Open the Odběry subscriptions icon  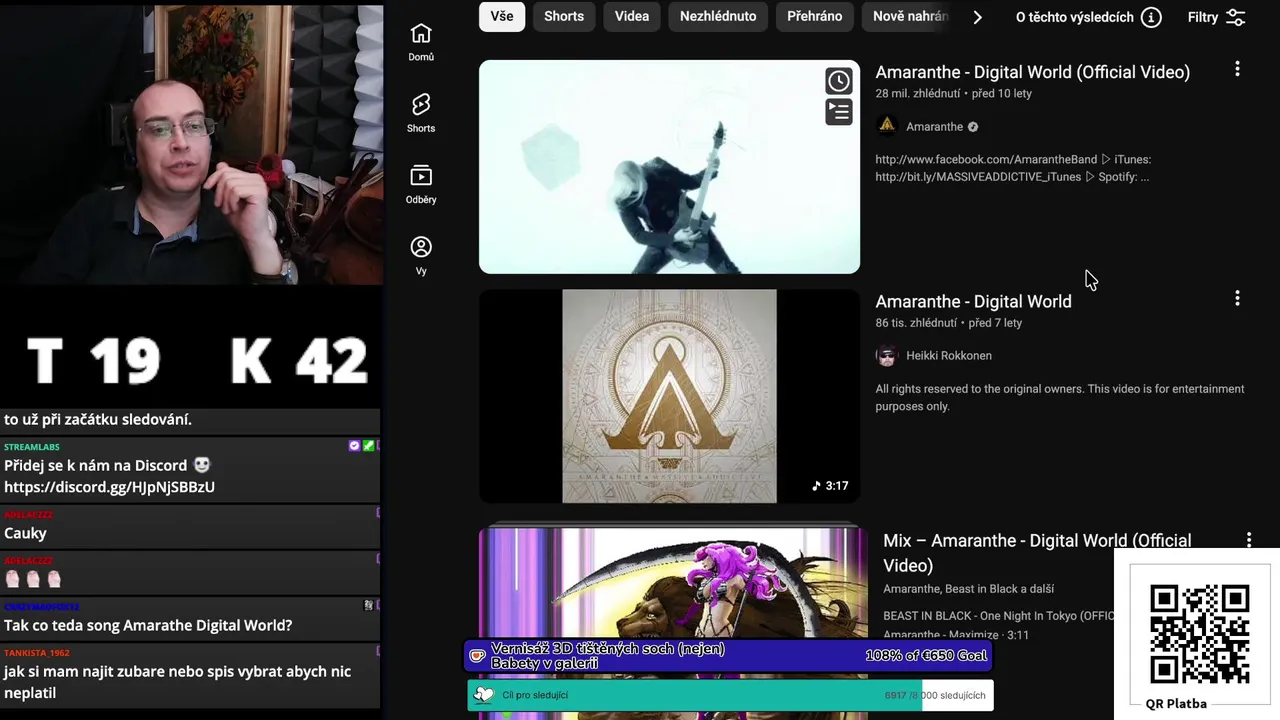click(x=421, y=176)
